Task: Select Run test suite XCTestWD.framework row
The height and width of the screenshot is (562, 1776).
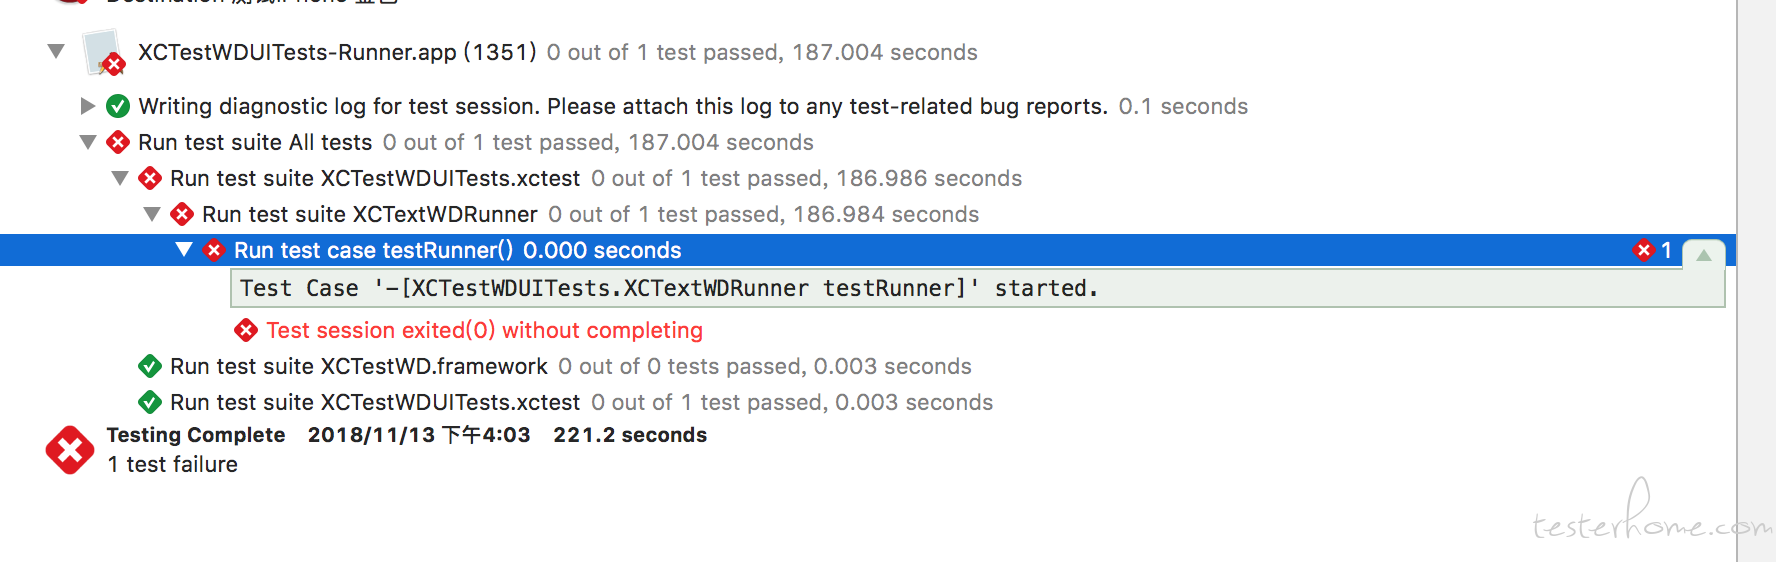Action: coord(570,366)
